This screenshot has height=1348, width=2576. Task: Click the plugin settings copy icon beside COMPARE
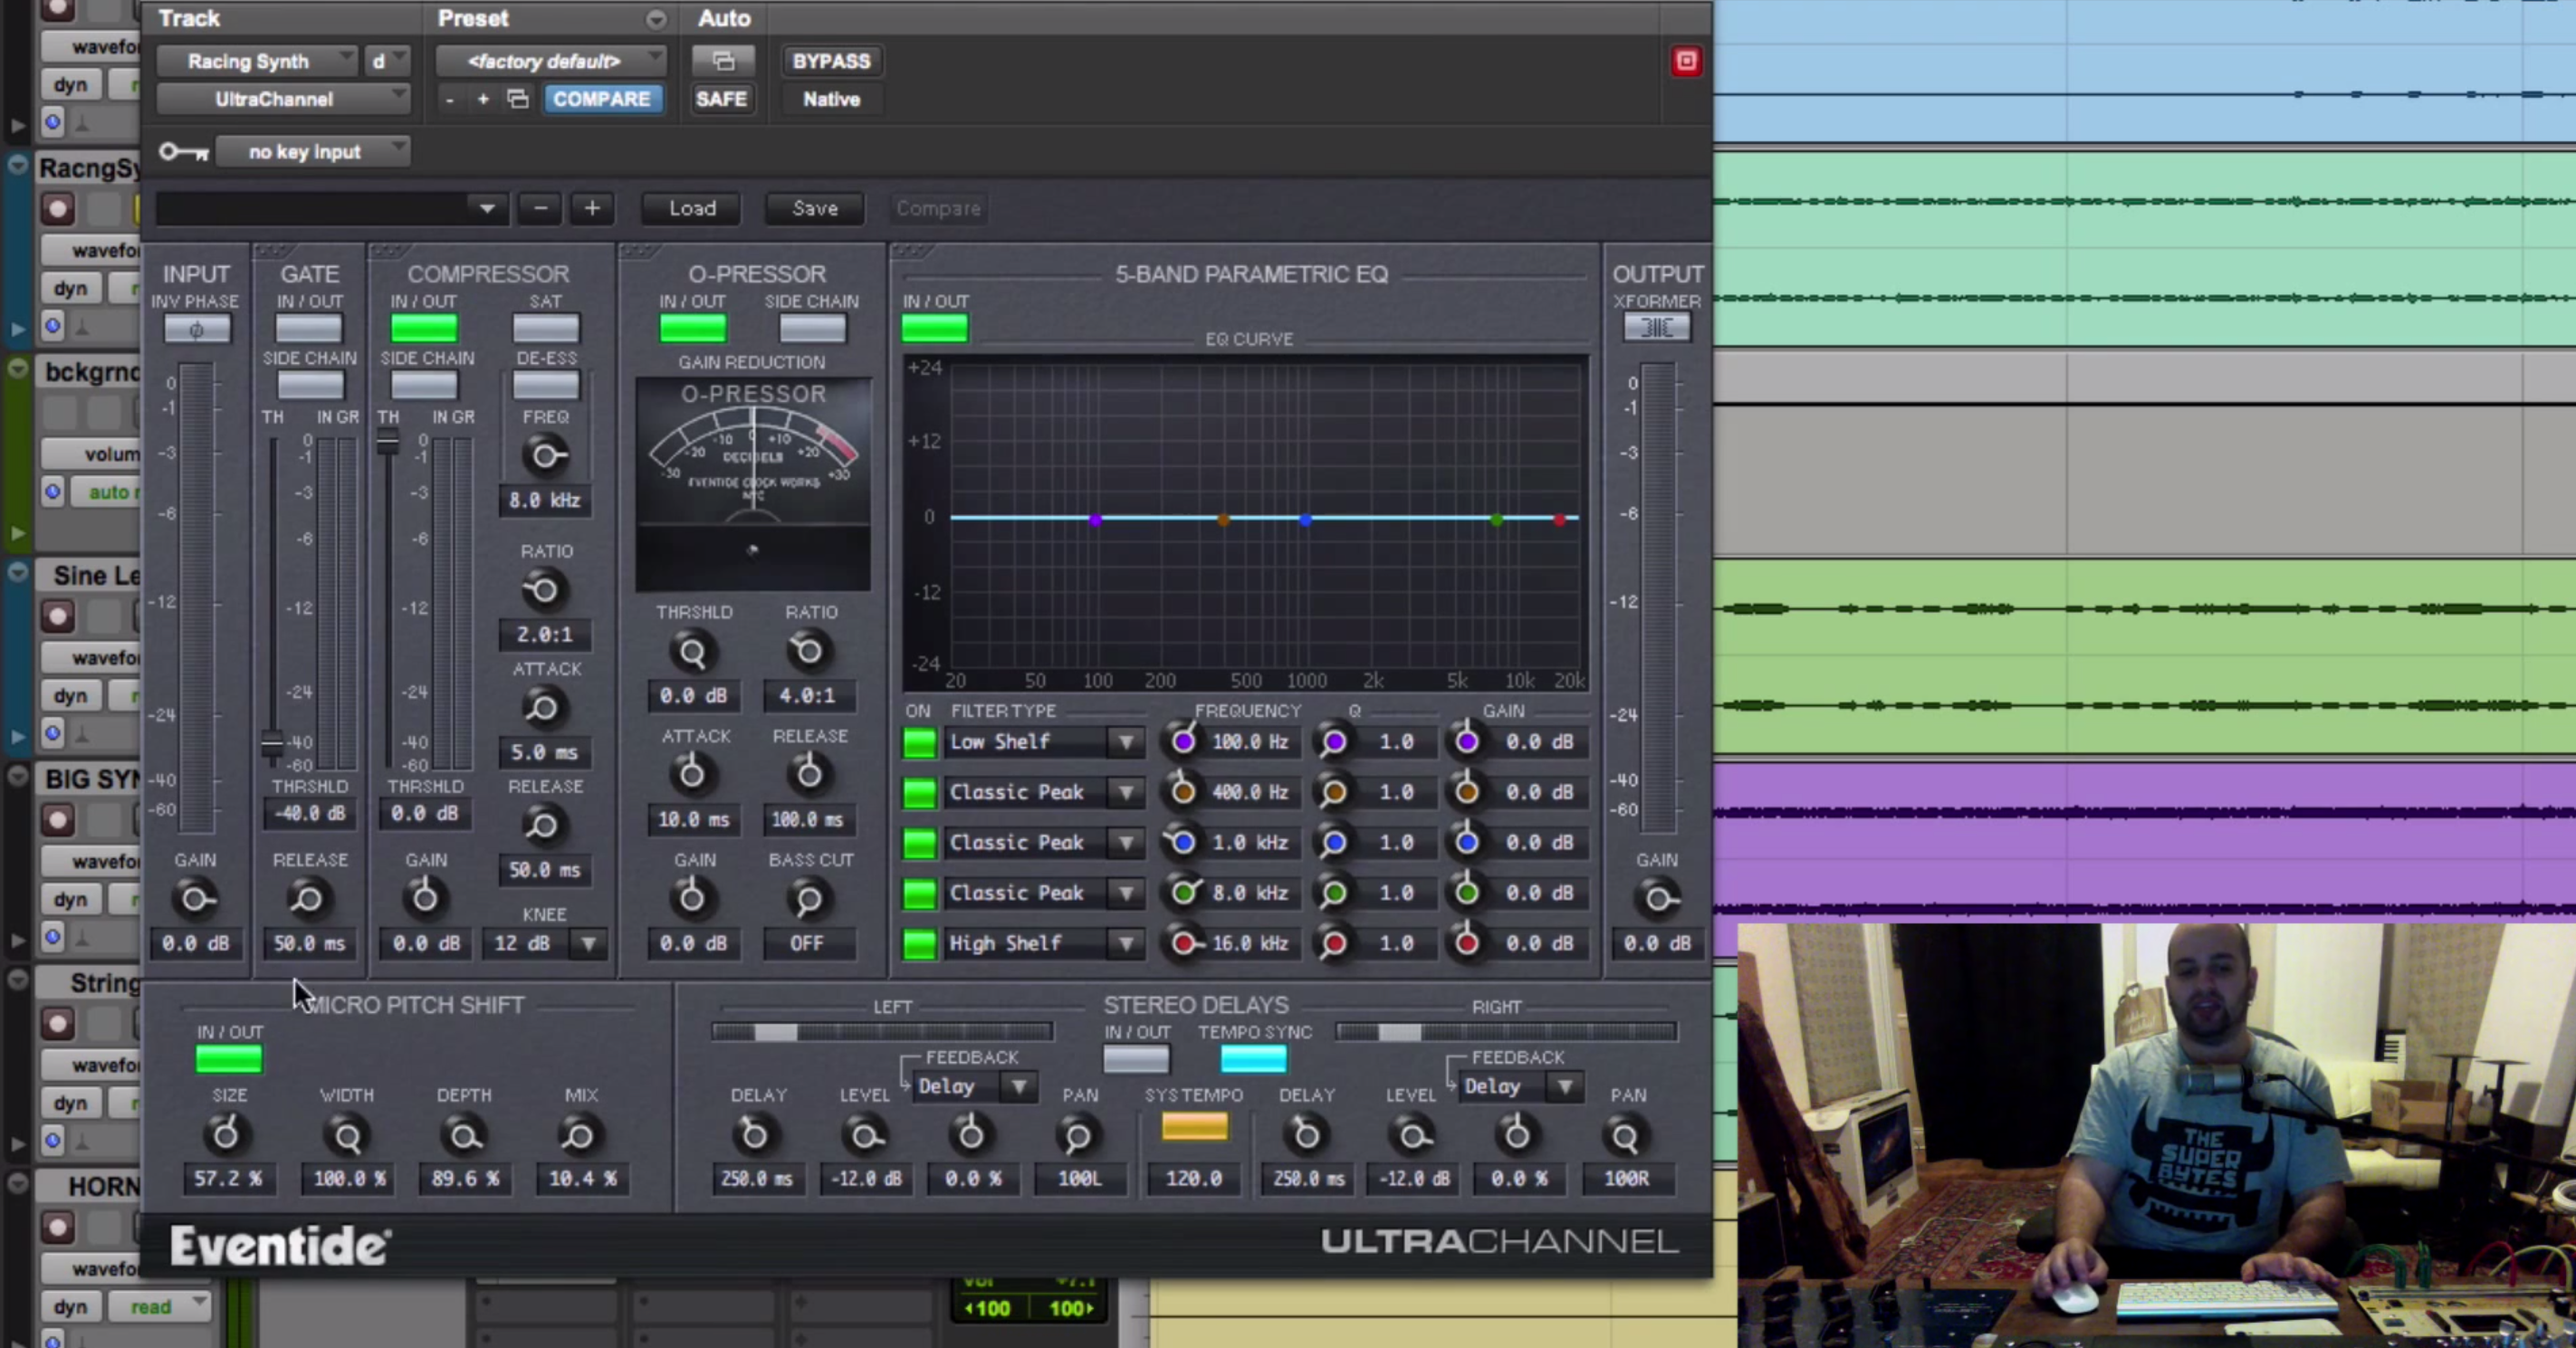517,99
